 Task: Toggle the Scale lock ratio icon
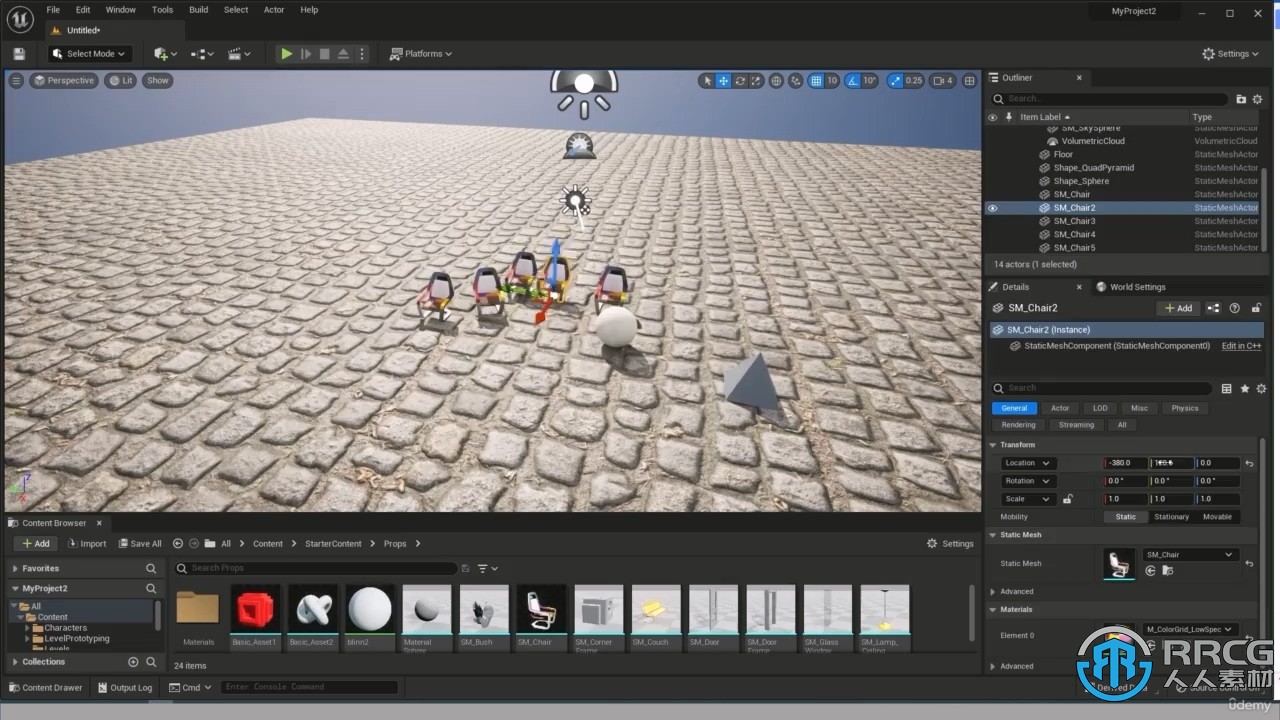click(x=1068, y=499)
